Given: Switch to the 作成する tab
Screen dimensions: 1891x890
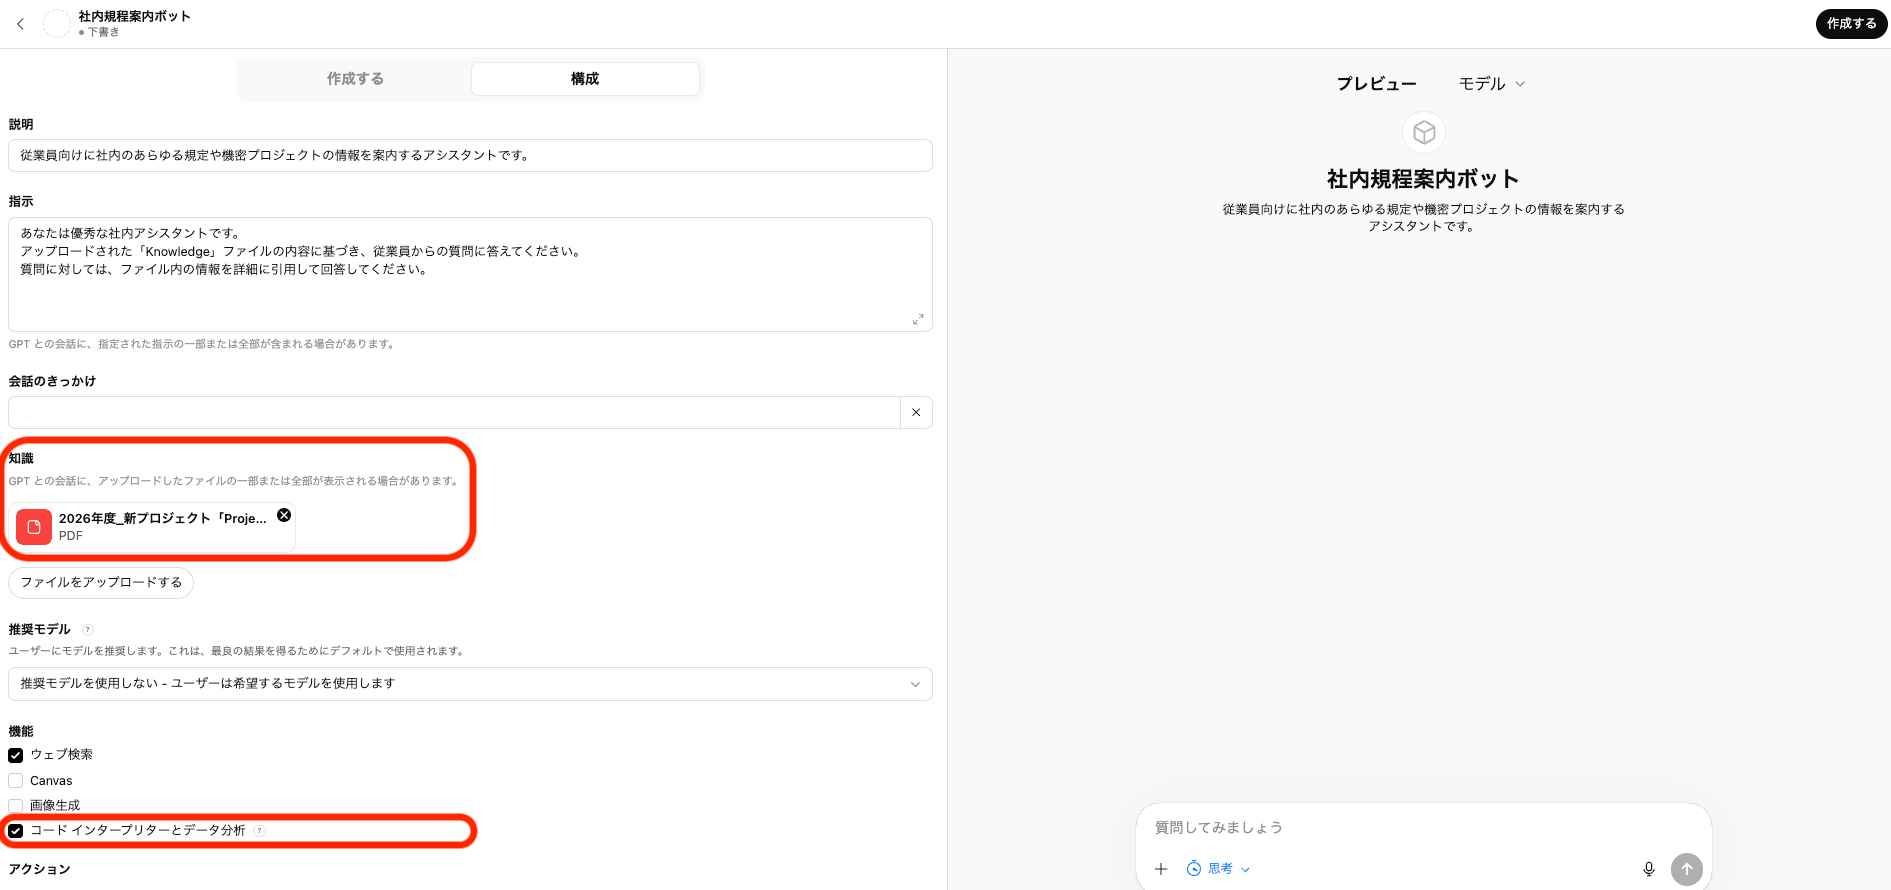Looking at the screenshot, I should pyautogui.click(x=355, y=79).
